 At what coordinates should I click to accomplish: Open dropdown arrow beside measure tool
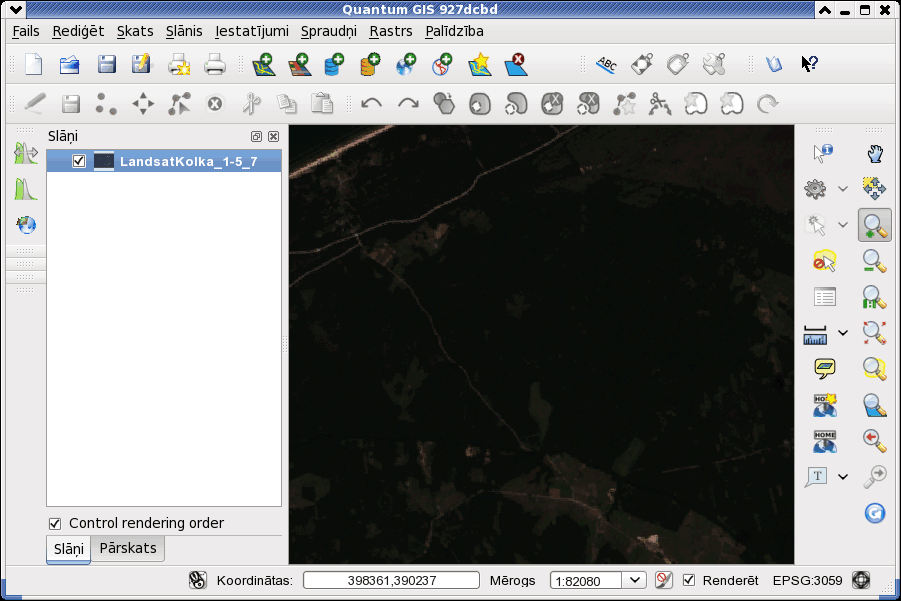pyautogui.click(x=843, y=333)
